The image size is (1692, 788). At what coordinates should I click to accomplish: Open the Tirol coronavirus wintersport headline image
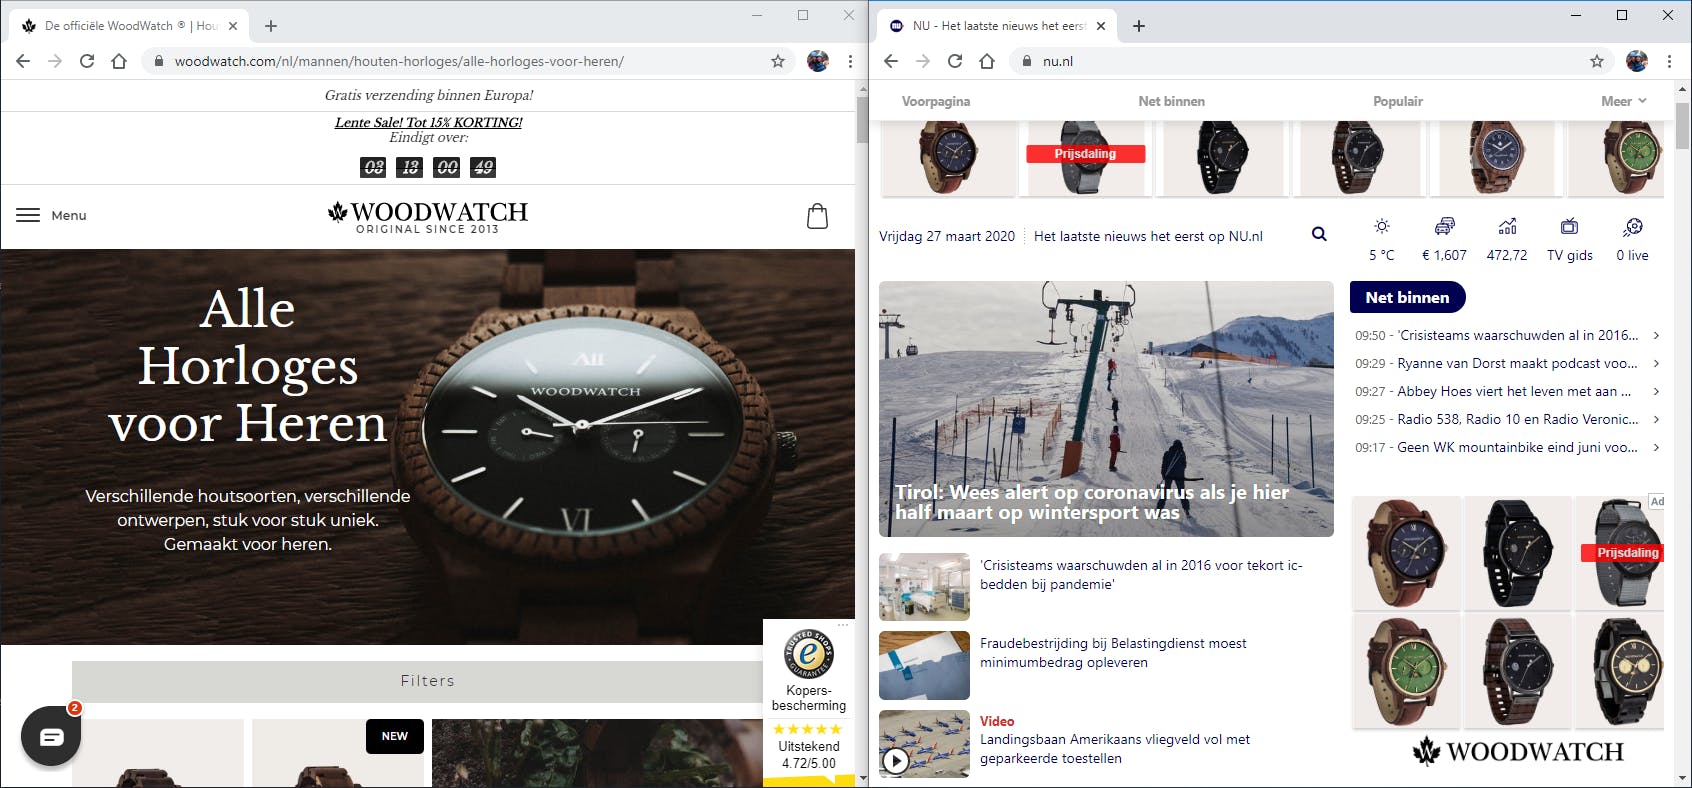click(1106, 409)
